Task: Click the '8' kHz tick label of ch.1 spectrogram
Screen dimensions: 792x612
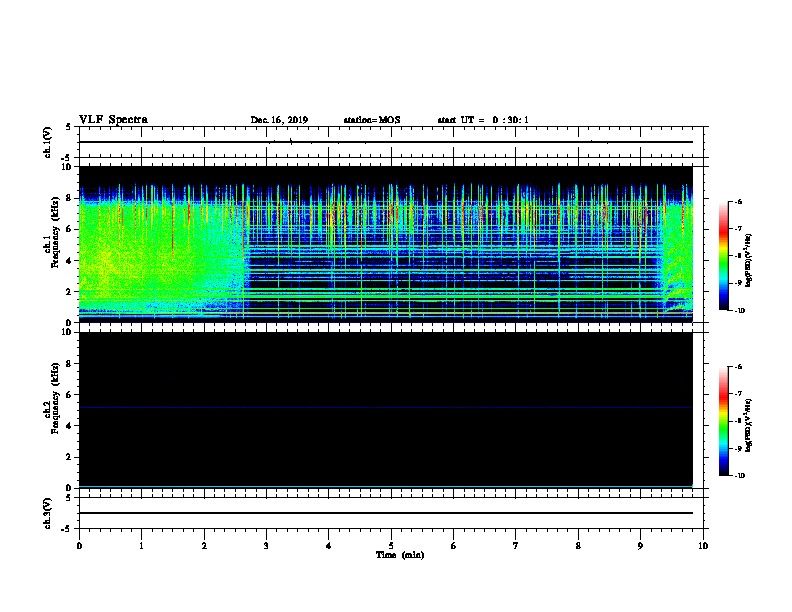Action: pos(70,198)
